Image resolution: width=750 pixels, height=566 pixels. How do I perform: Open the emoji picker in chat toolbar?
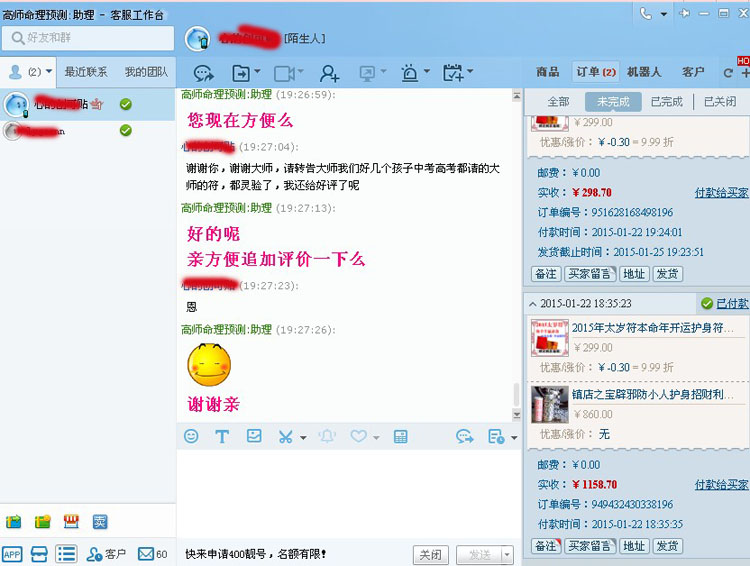point(191,436)
